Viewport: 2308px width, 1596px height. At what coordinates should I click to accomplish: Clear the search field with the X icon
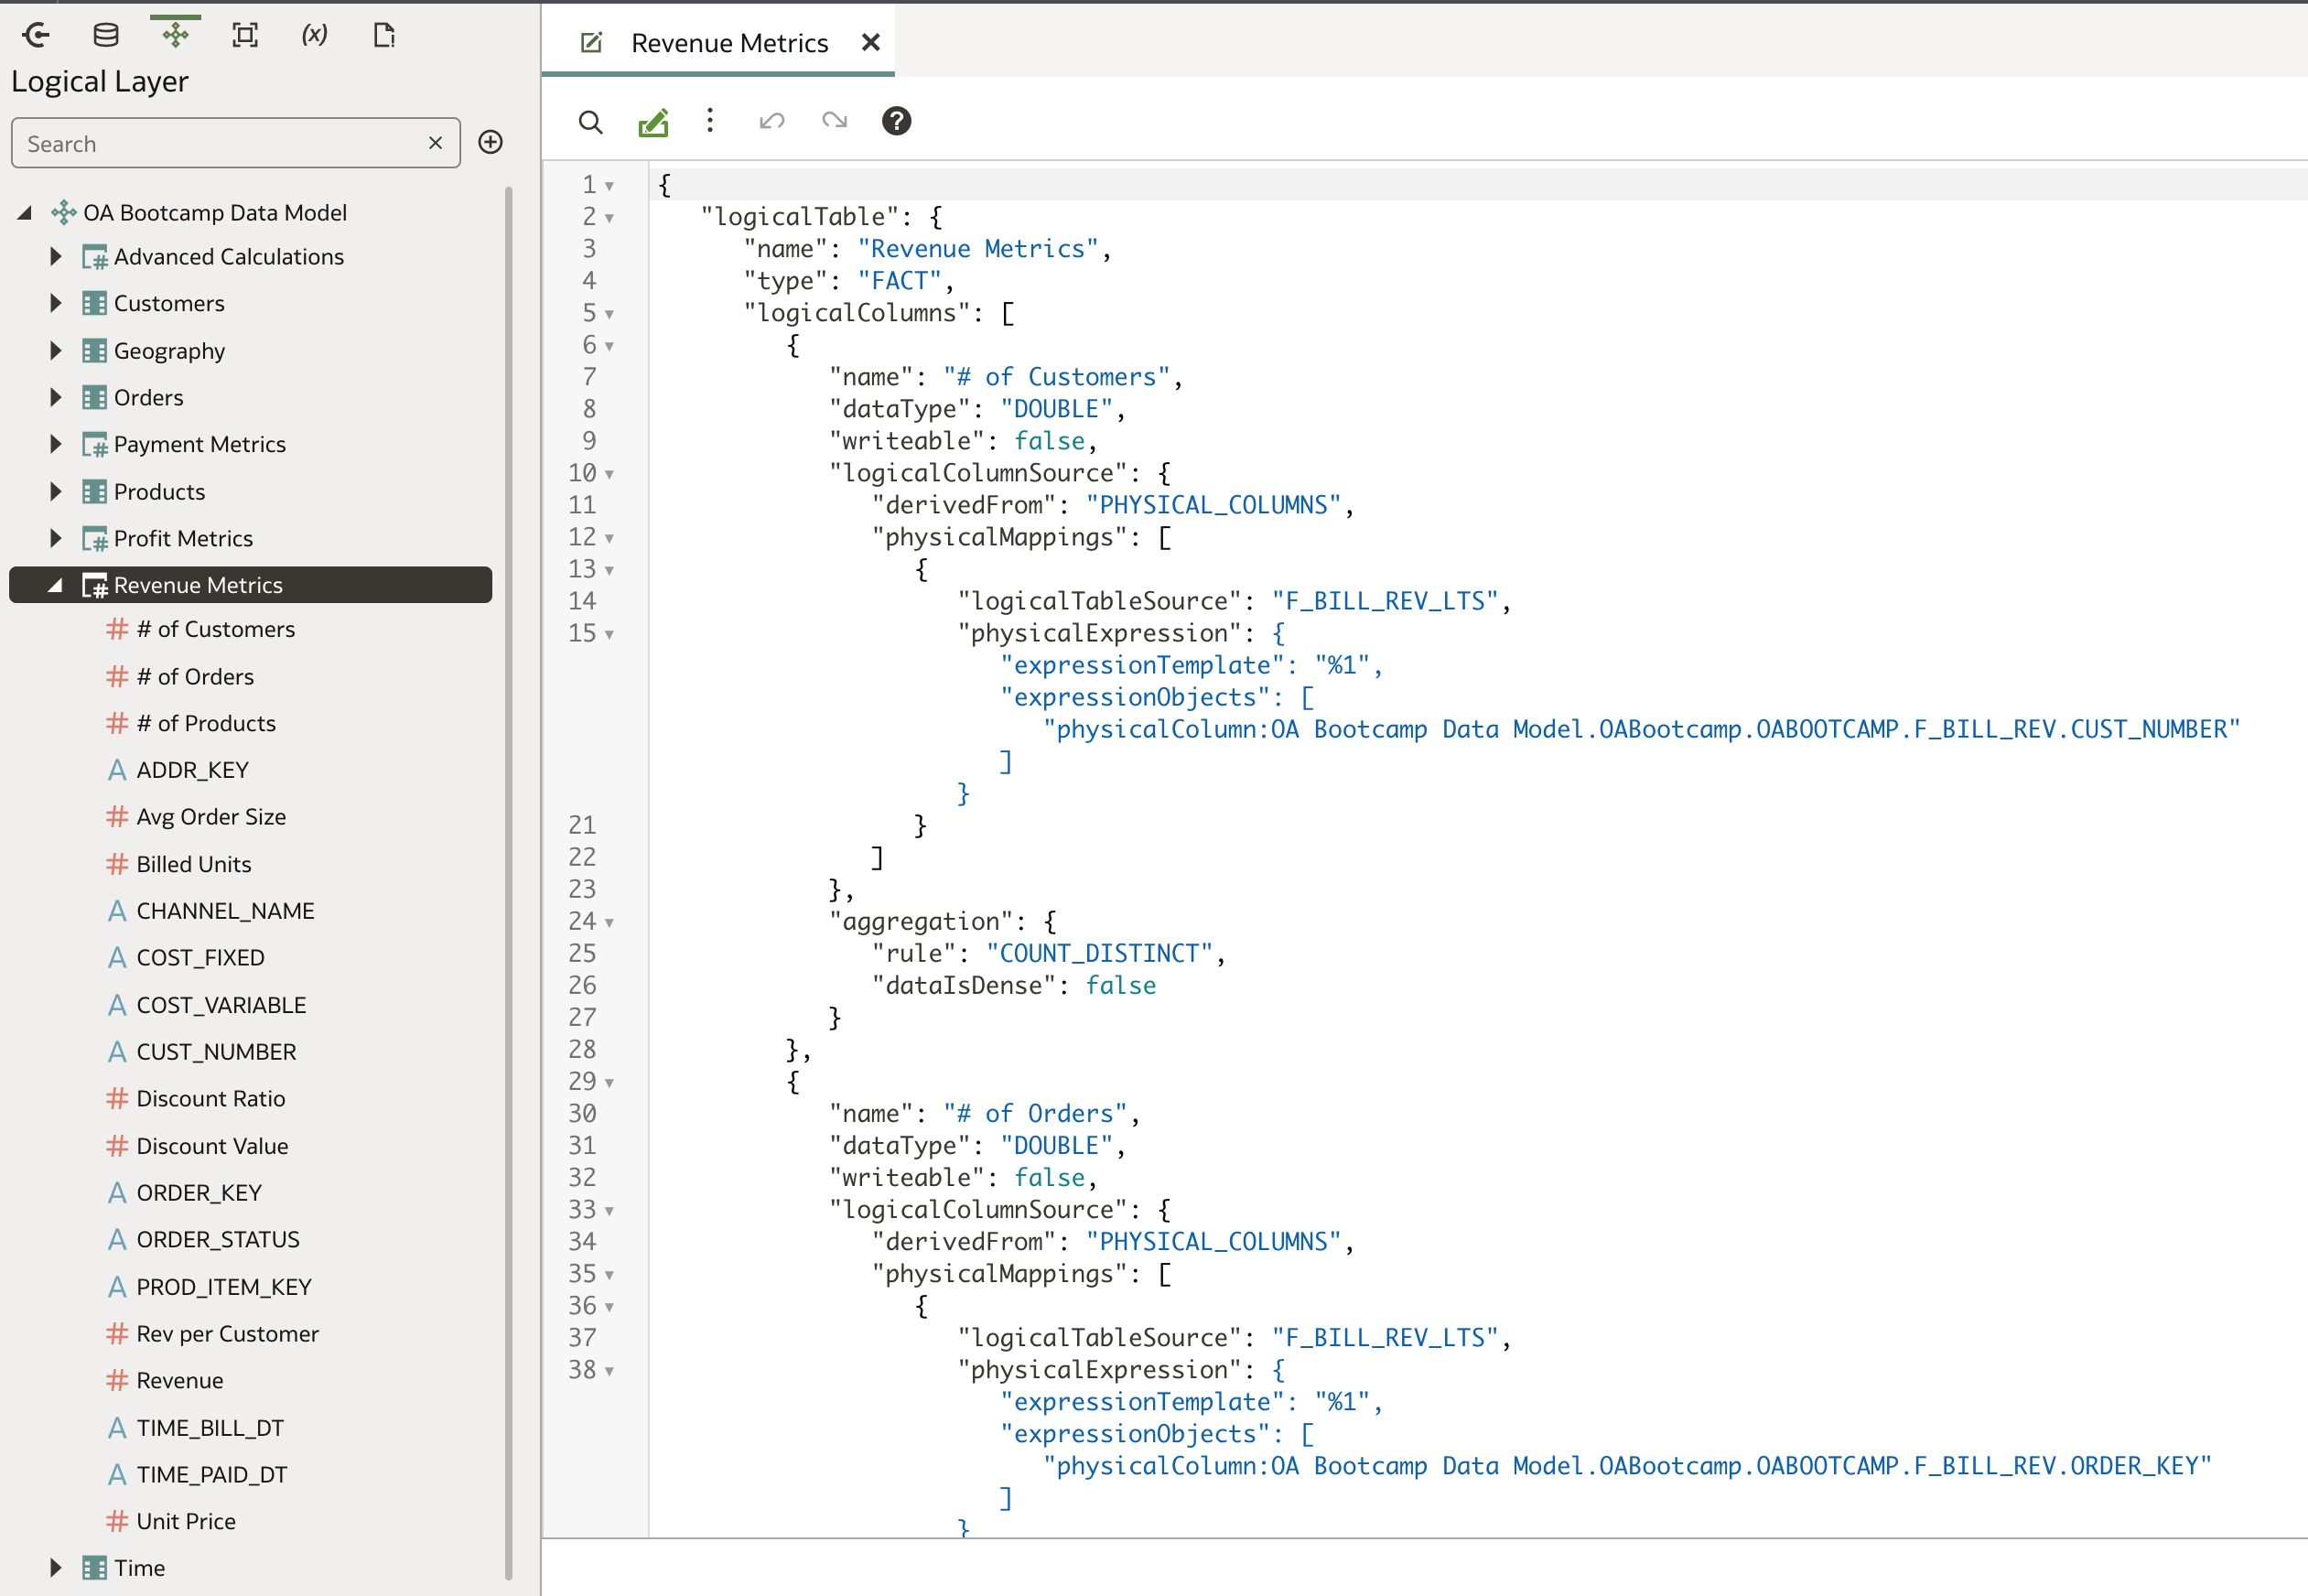point(435,143)
